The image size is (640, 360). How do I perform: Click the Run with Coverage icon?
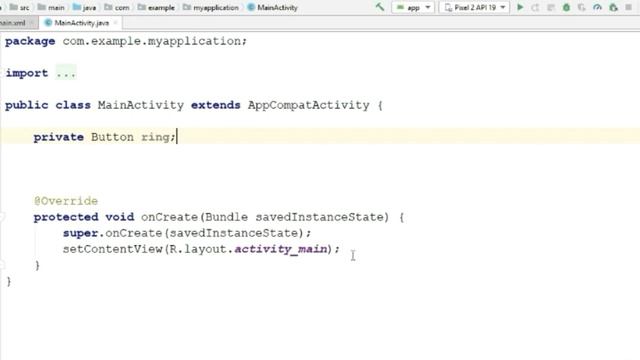582,7
